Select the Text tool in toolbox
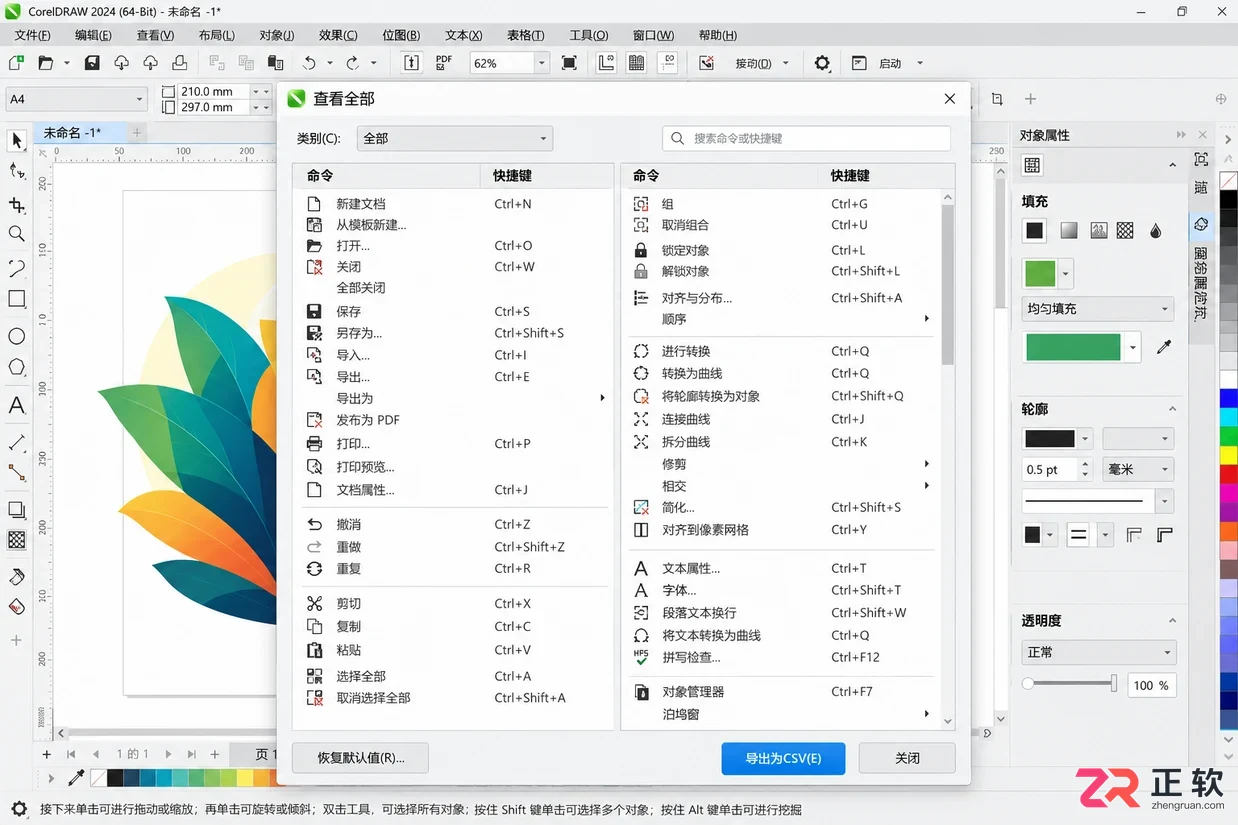Image resolution: width=1238 pixels, height=825 pixels. point(17,405)
